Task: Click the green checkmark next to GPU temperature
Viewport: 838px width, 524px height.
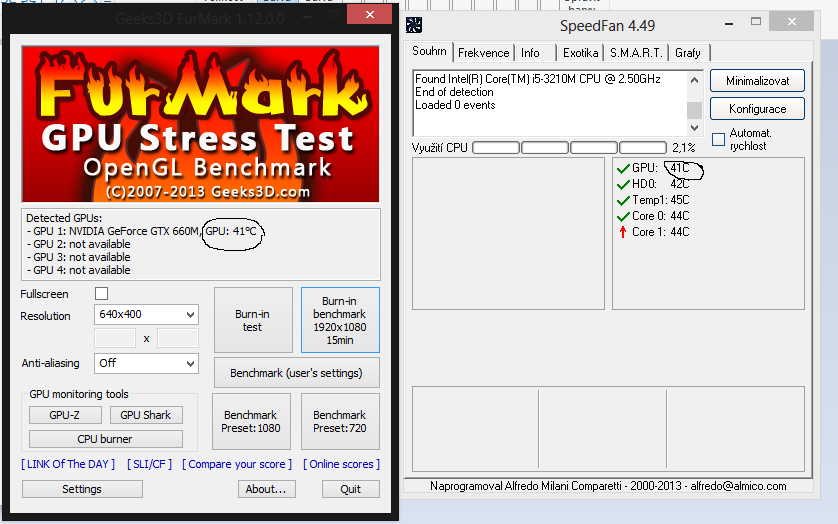Action: coord(623,169)
